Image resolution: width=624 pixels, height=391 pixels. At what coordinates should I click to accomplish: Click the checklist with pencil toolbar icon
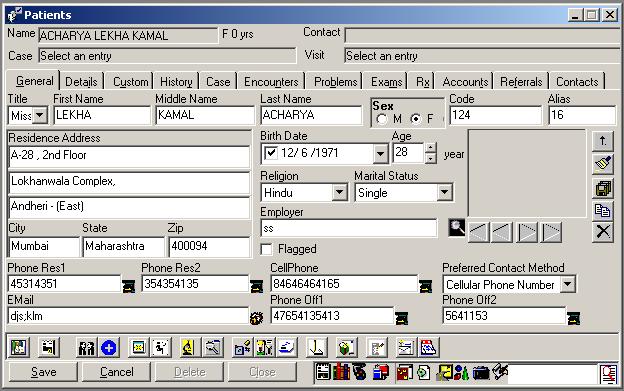[376, 348]
